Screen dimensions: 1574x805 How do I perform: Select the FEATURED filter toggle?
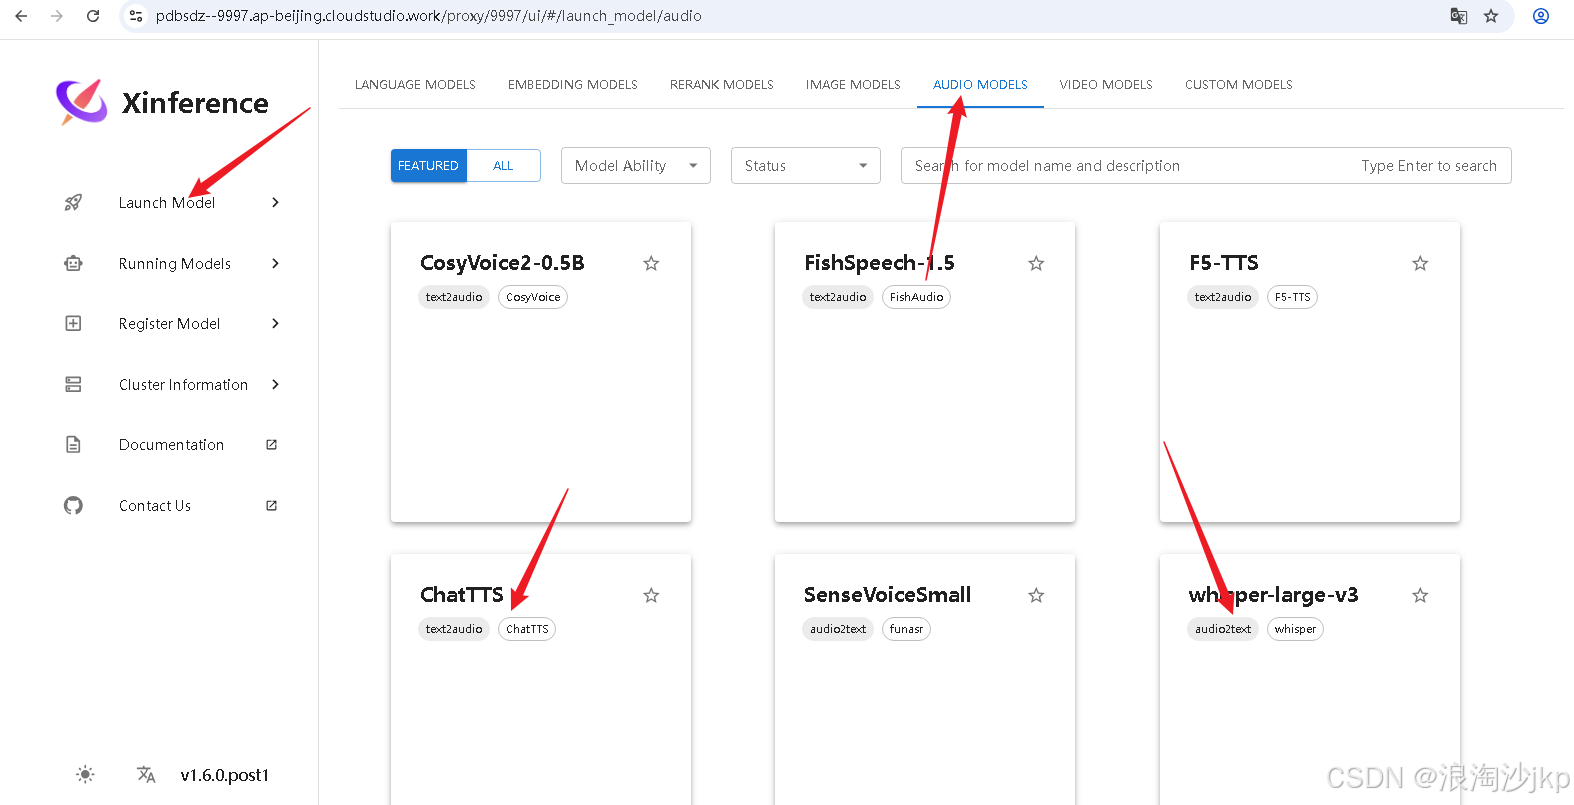[428, 165]
